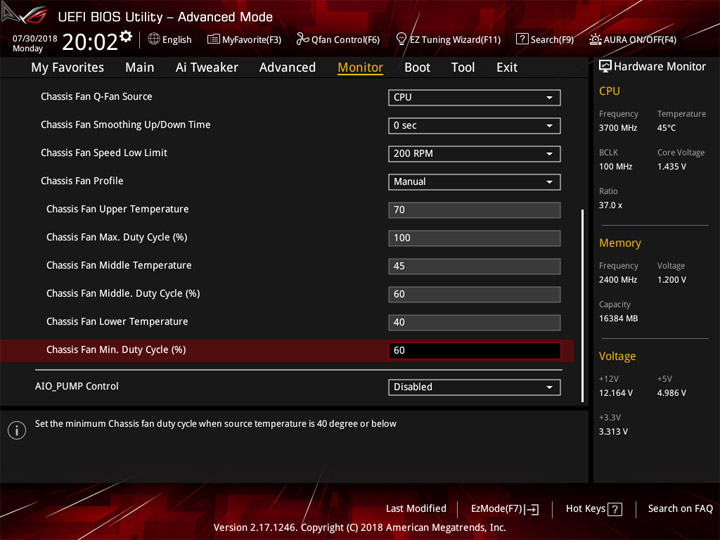
Task: Open MyFavorite(F3) menu
Action: [244, 39]
